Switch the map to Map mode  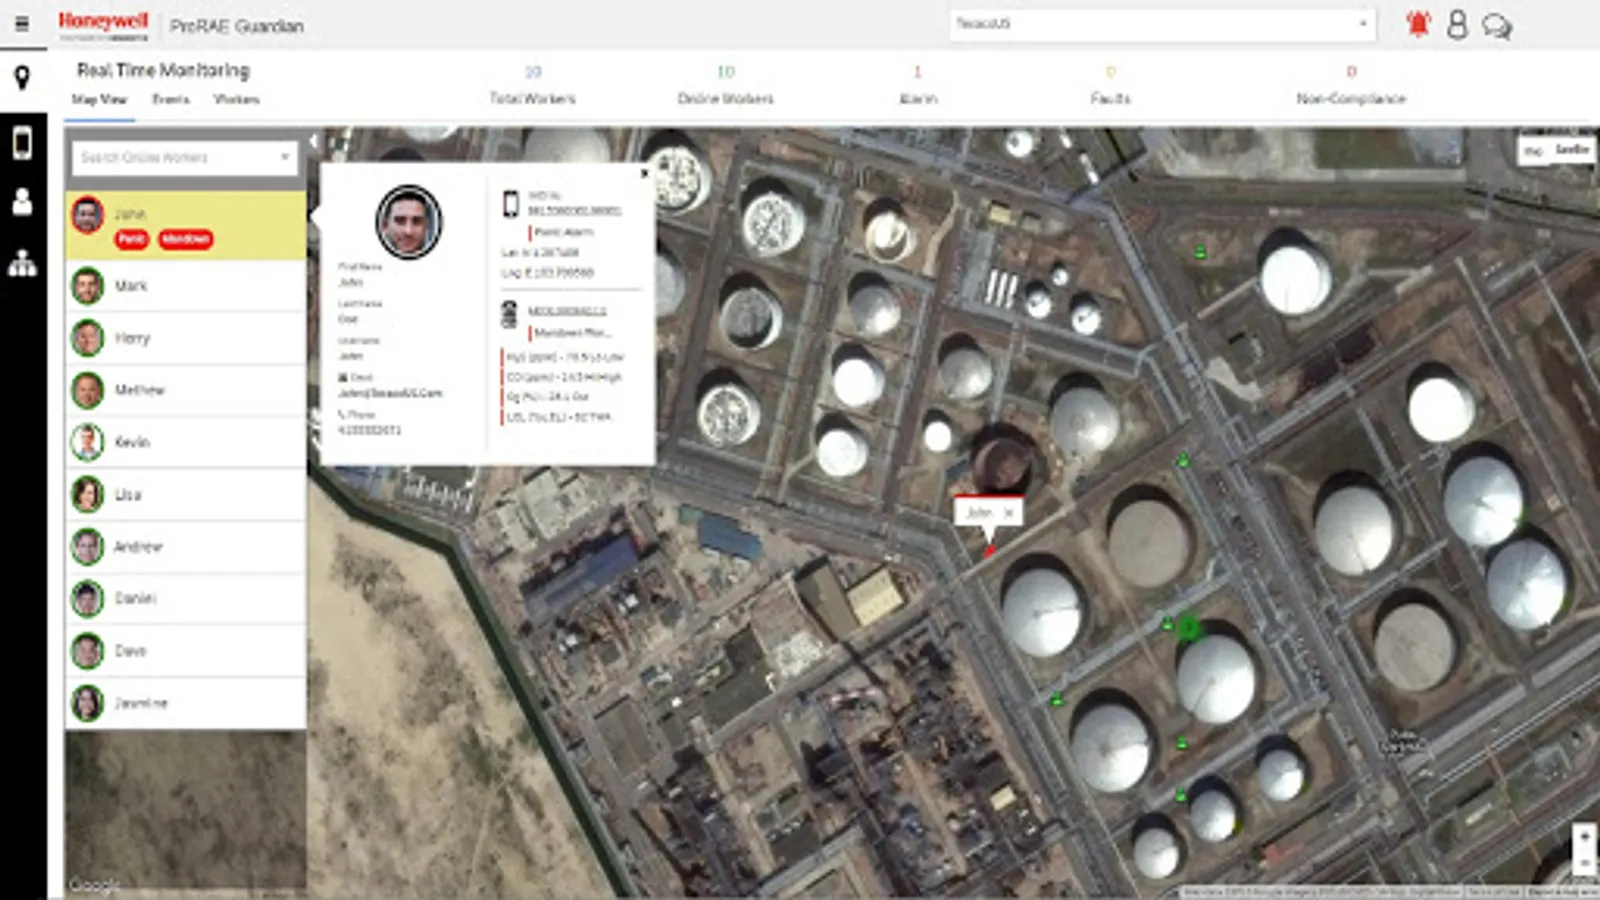[x=1534, y=150]
